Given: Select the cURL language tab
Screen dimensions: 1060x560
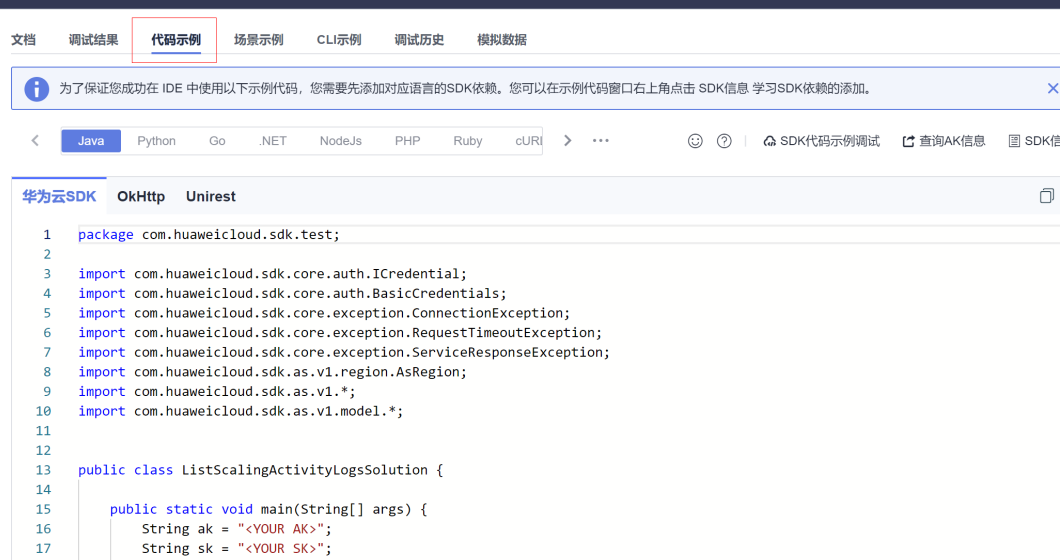Looking at the screenshot, I should click(528, 141).
